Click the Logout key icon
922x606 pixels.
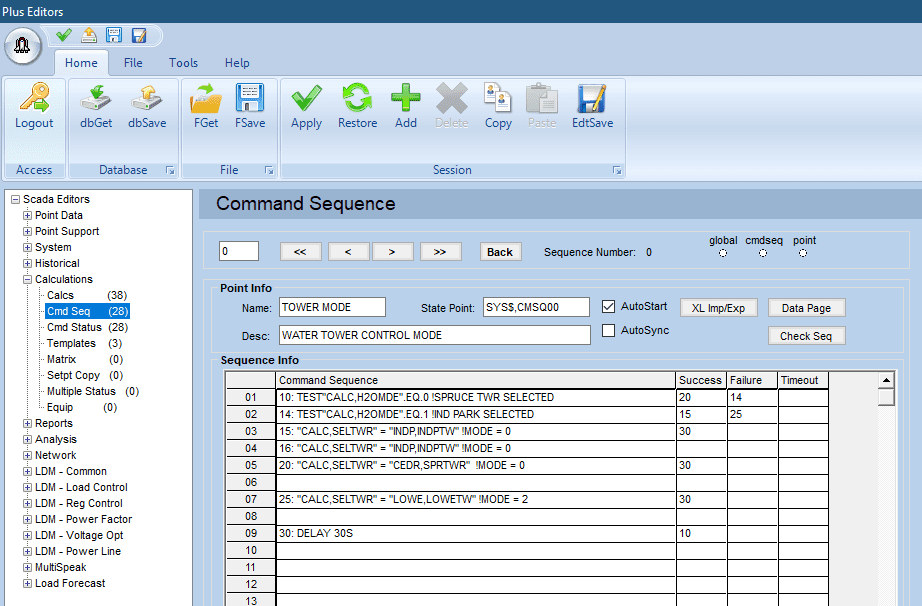(x=34, y=98)
